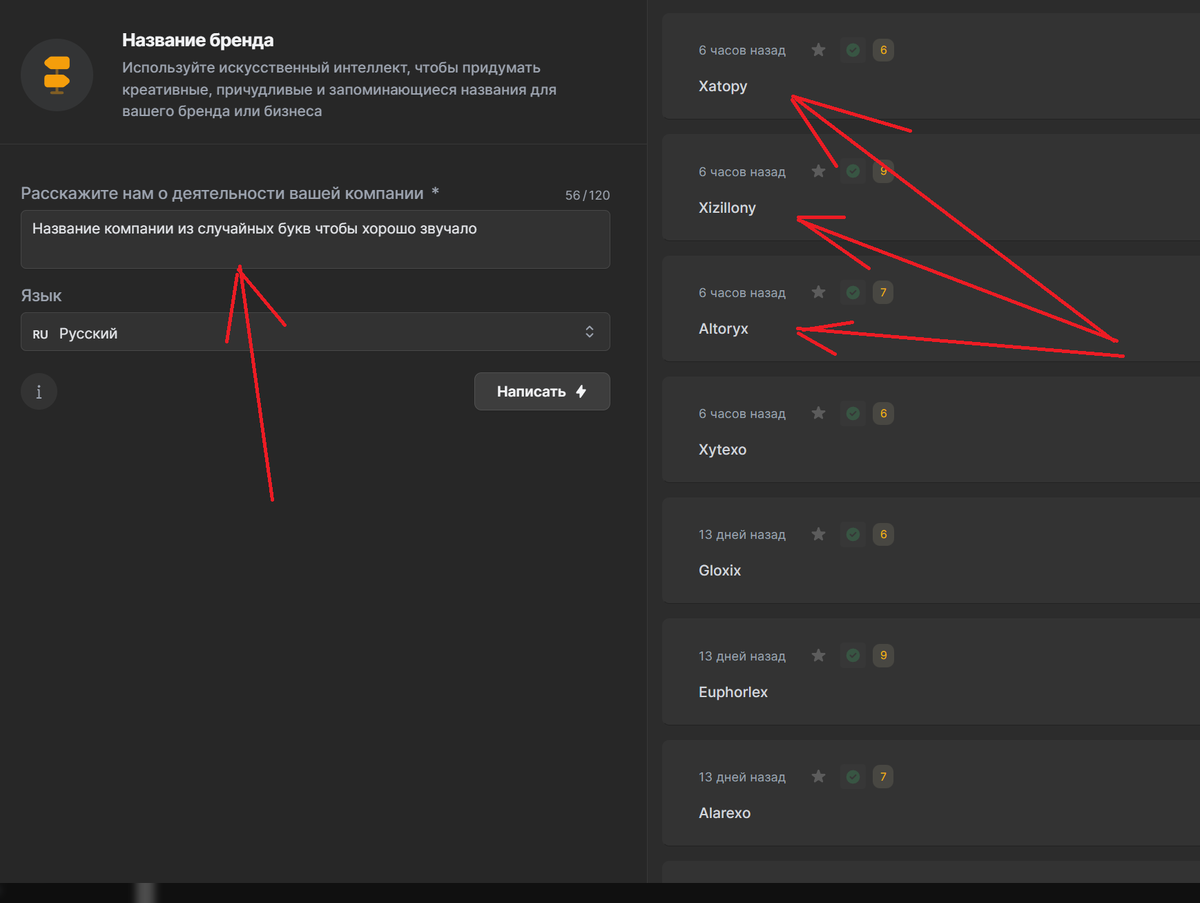The image size is (1200, 903).
Task: Mark Gloxix as favorite with star
Action: (x=818, y=534)
